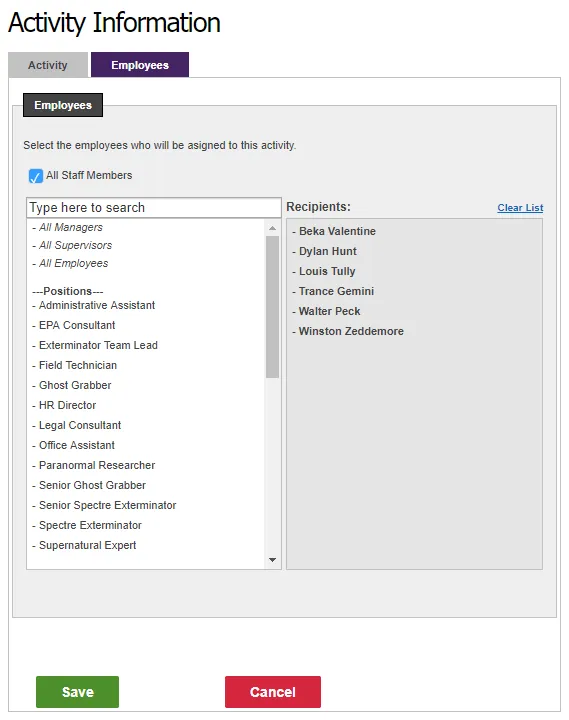
Task: Select Legal Consultant position
Action: pos(80,425)
